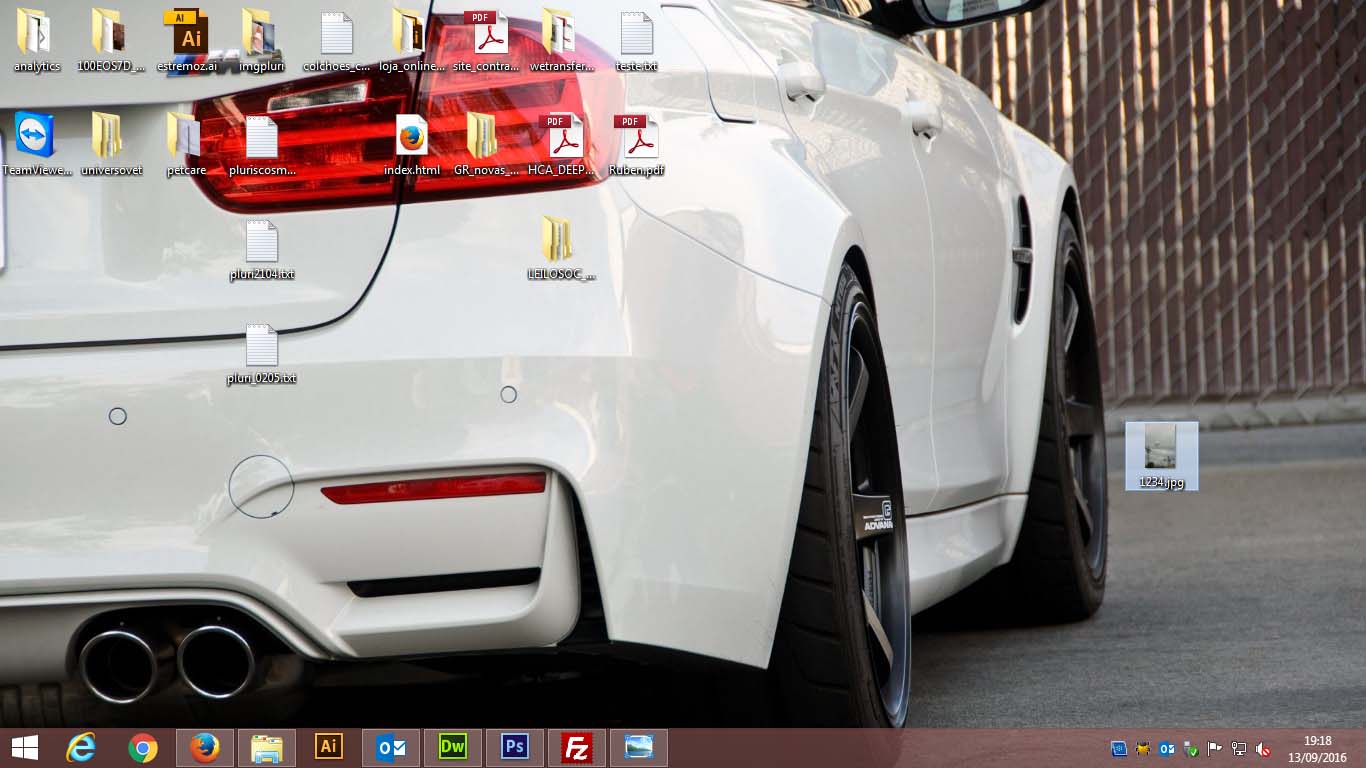The image size is (1366, 768).
Task: Open the network status tray icon
Action: [x=1239, y=749]
